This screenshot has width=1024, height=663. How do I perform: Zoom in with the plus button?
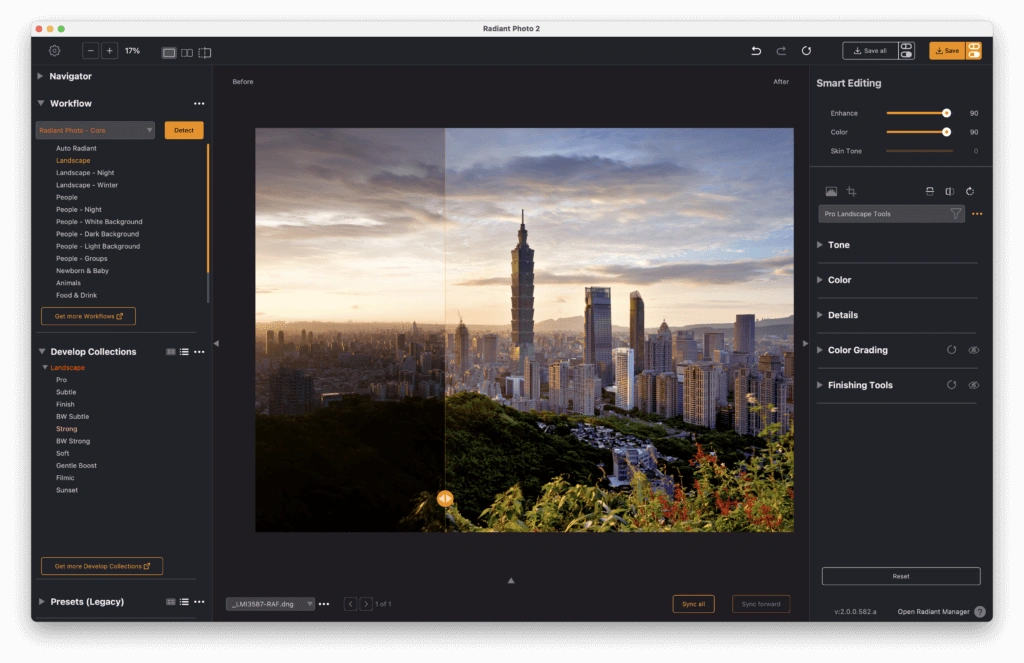109,51
